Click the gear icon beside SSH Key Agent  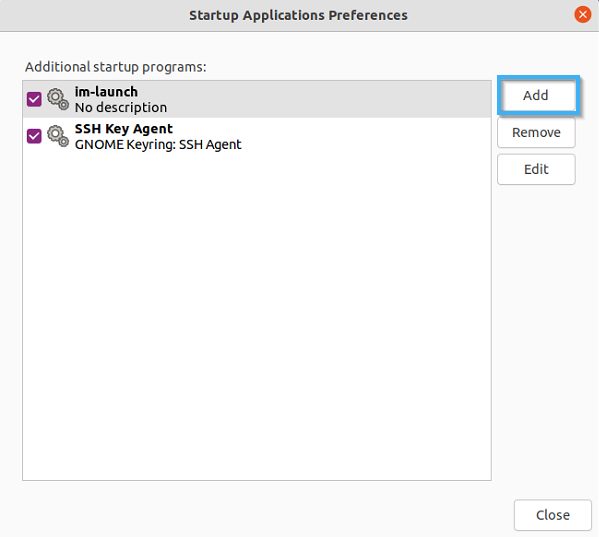[58, 136]
